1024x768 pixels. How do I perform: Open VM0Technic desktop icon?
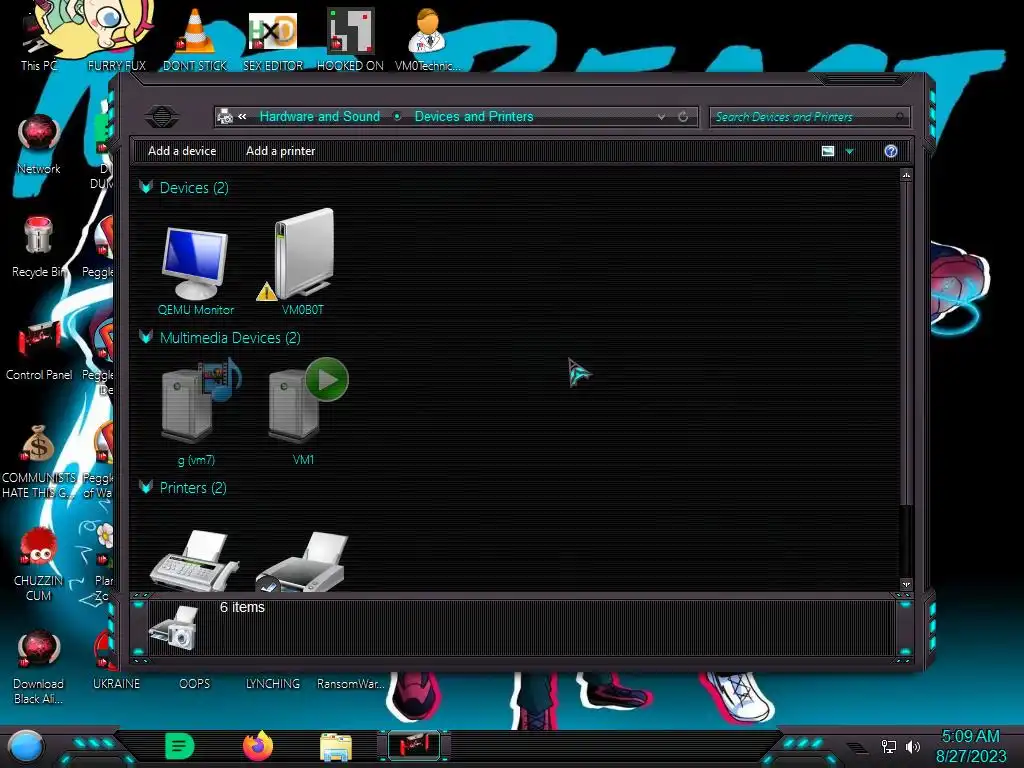click(x=428, y=39)
